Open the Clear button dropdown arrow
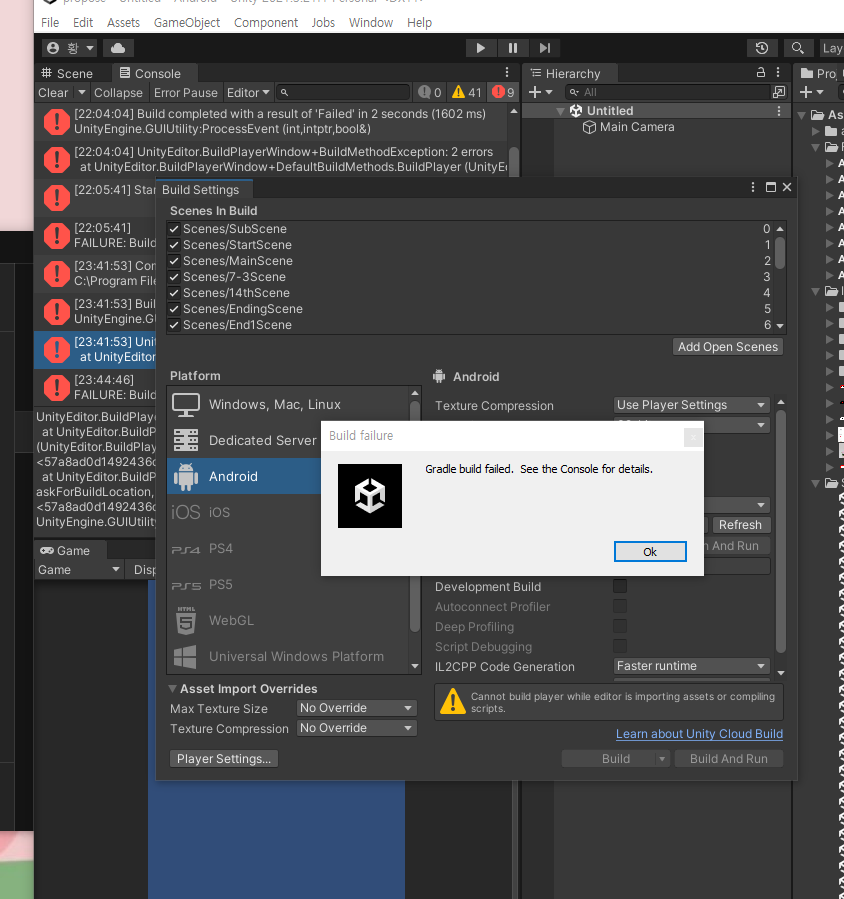844x899 pixels. coord(82,92)
